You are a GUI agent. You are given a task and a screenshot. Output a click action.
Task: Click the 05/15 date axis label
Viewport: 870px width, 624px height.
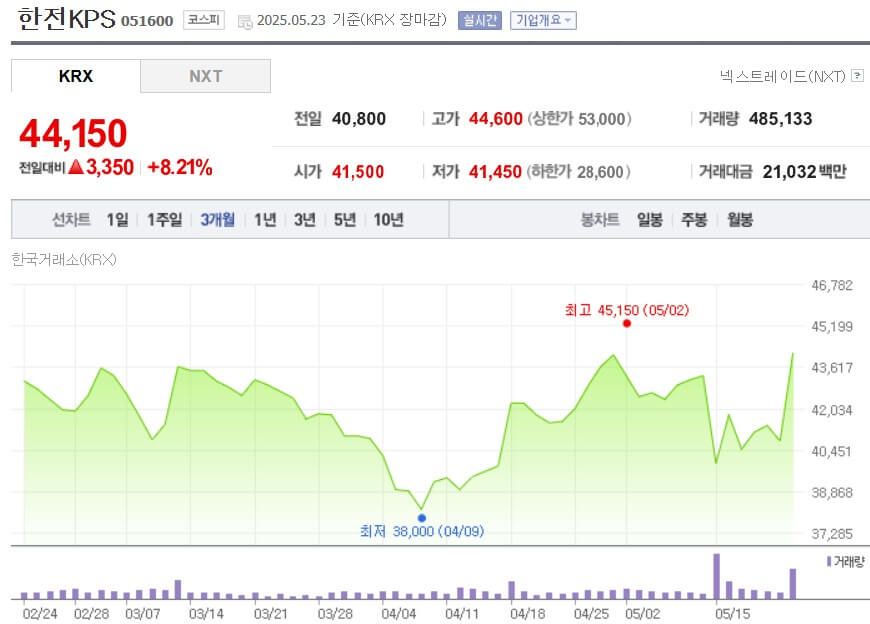732,614
